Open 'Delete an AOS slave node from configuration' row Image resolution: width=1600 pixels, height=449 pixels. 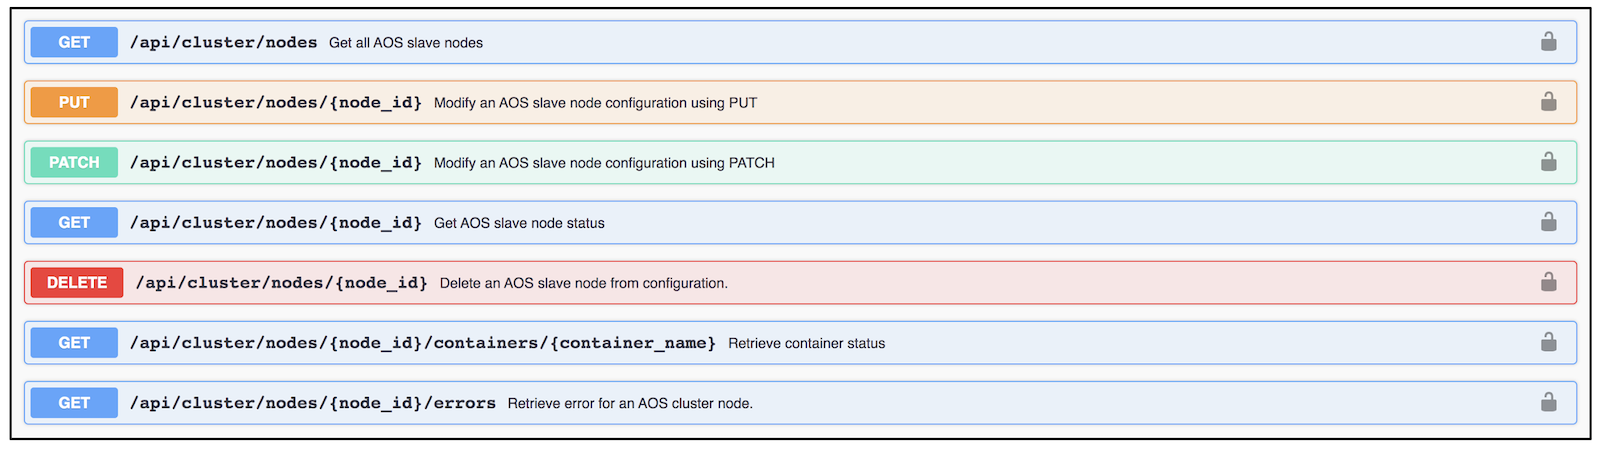point(800,282)
